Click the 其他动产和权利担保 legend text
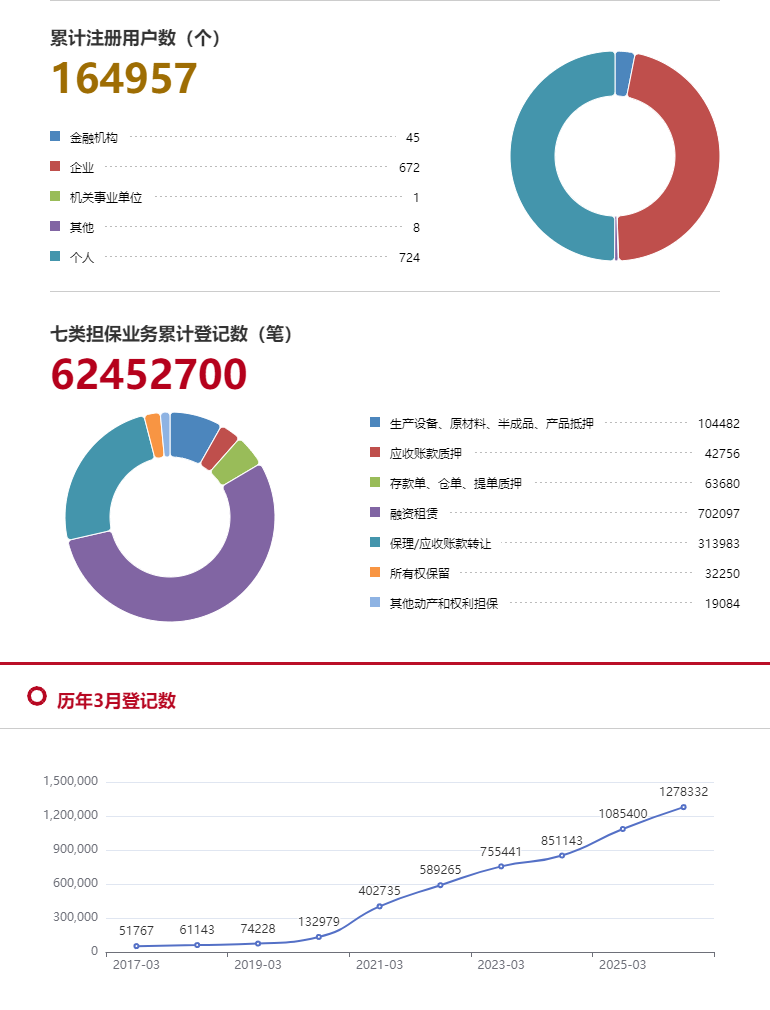 tap(444, 603)
